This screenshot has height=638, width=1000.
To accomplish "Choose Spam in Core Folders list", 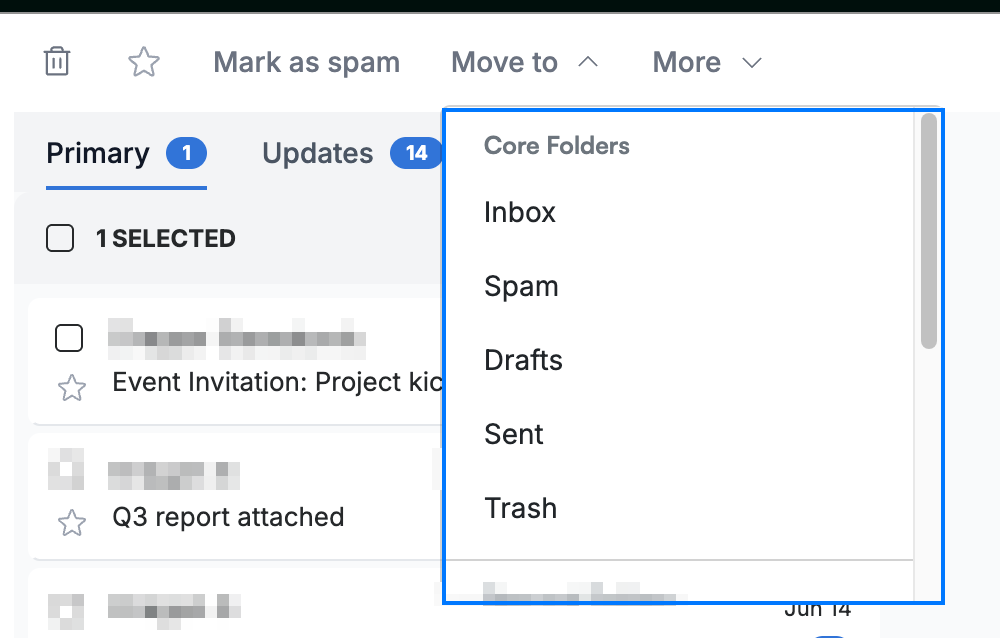I will pyautogui.click(x=679, y=286).
